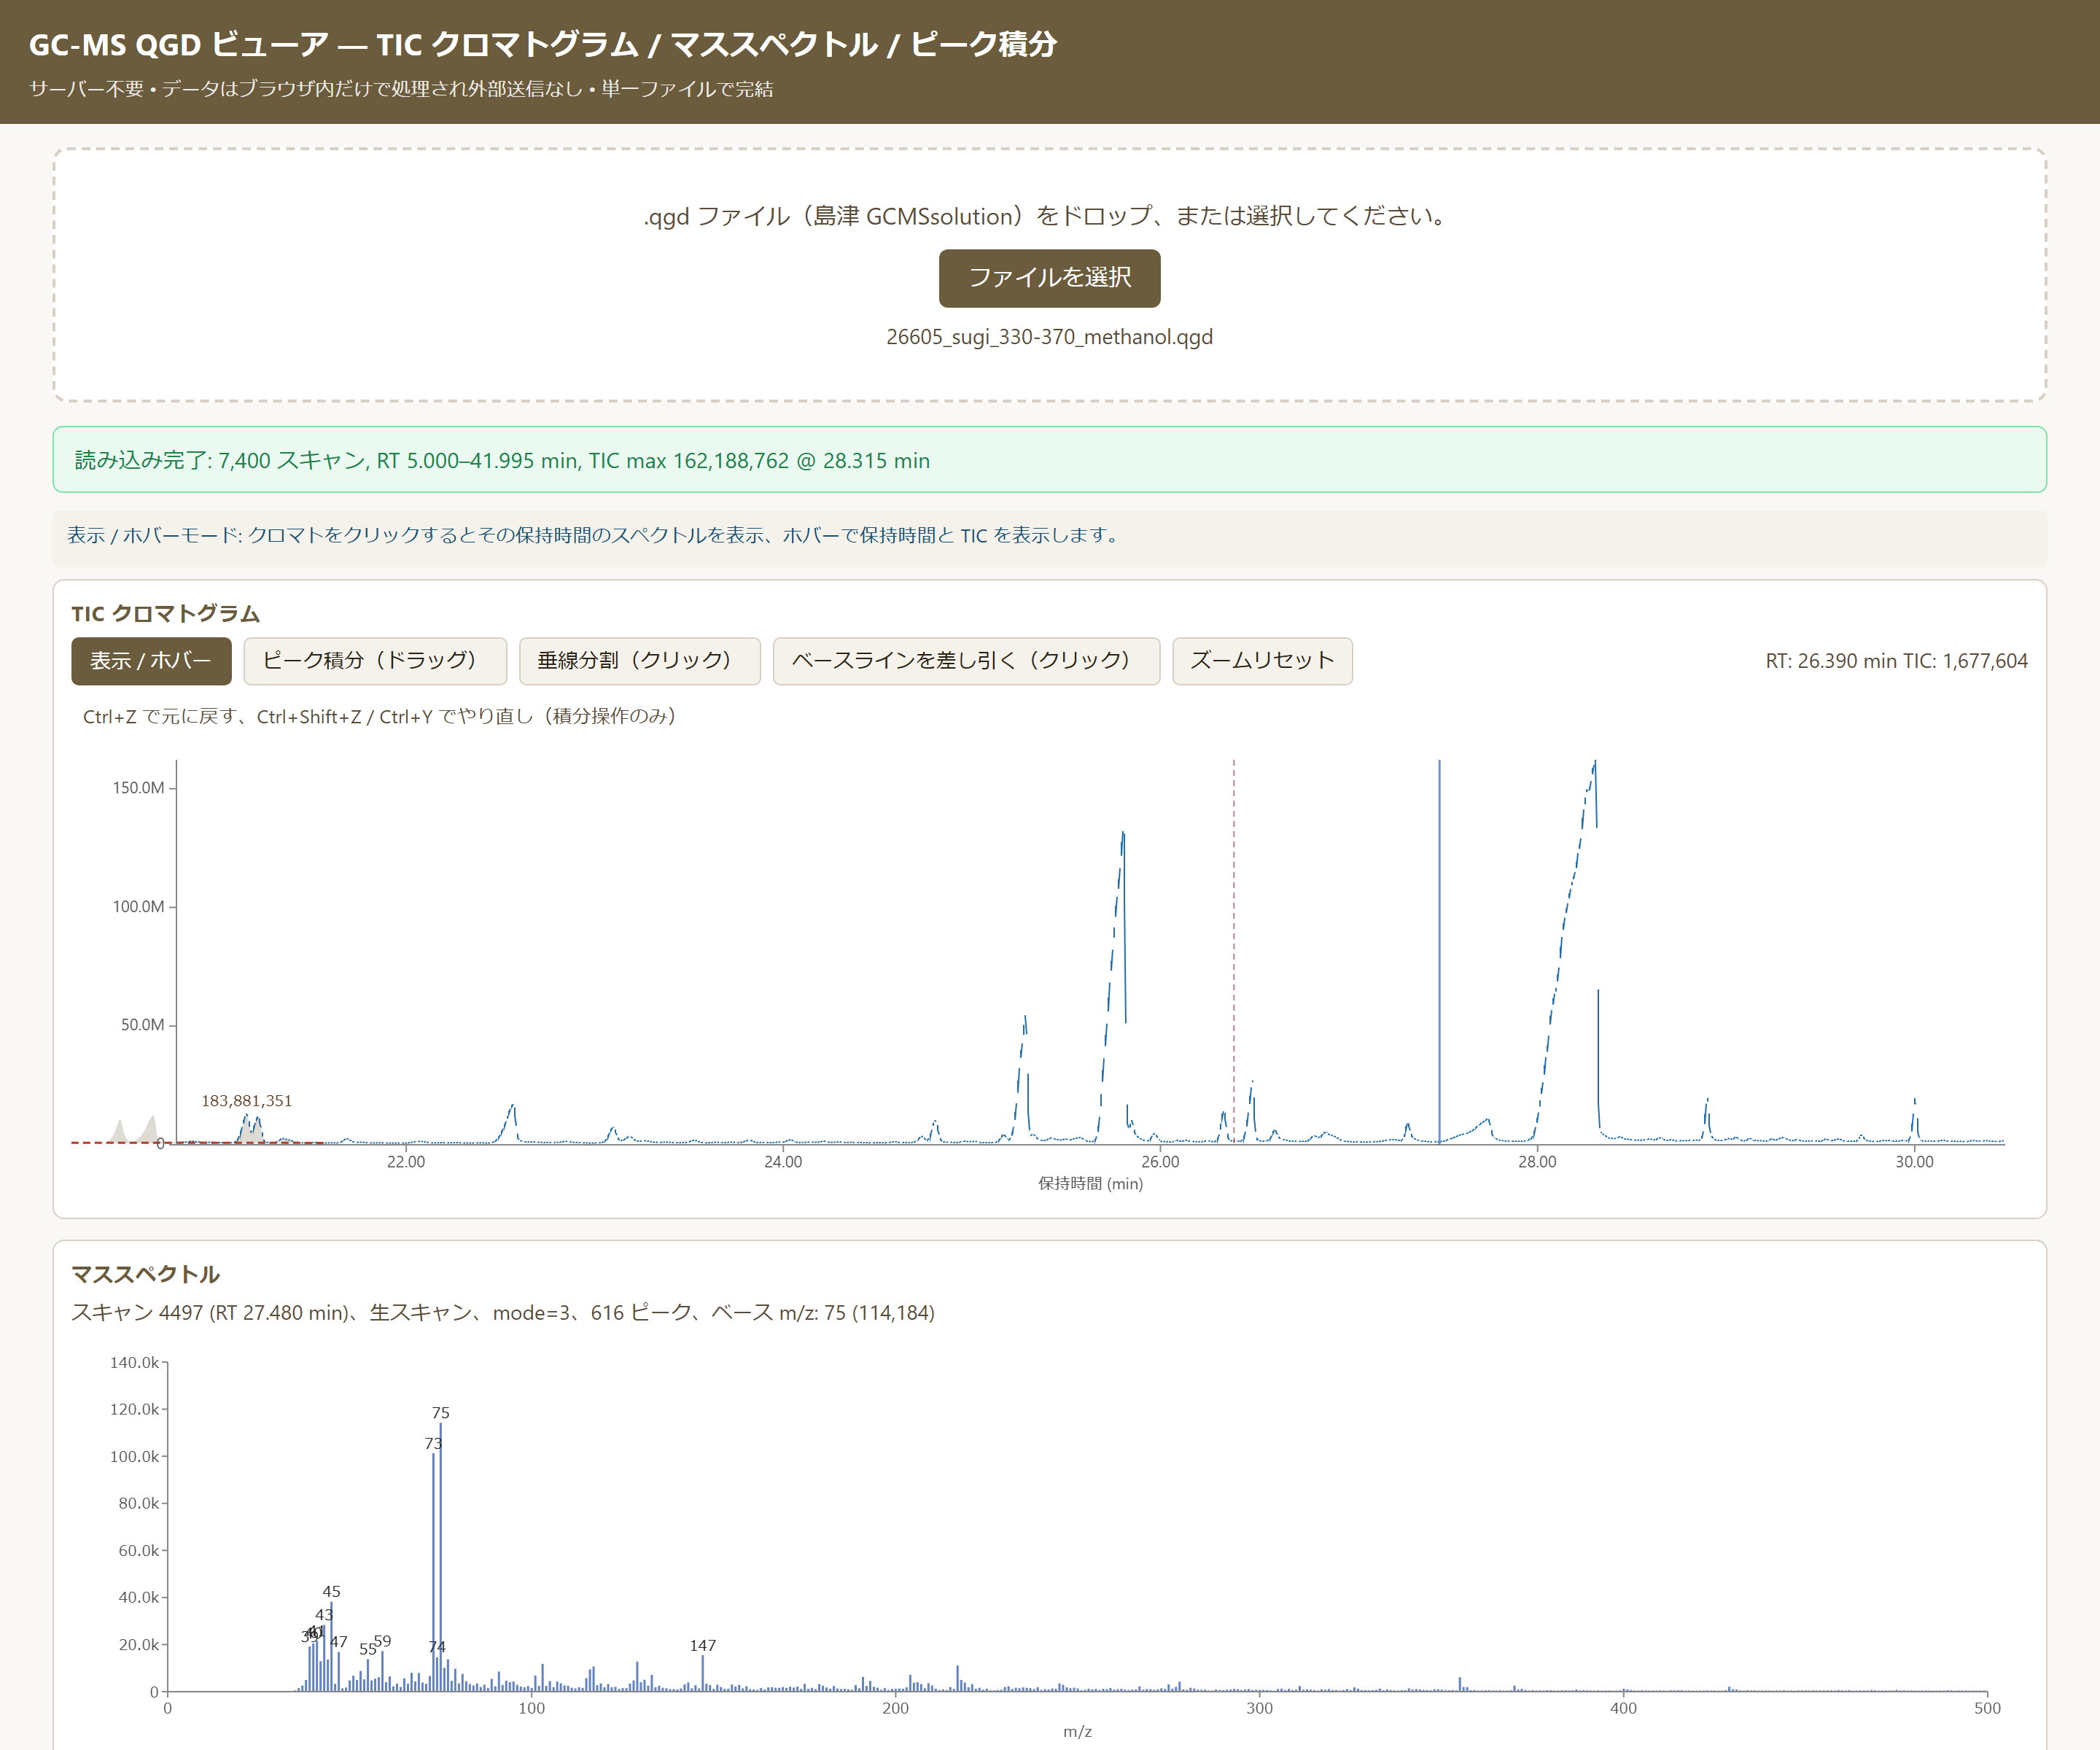
Task: Click the ズームリセット button
Action: (1262, 661)
